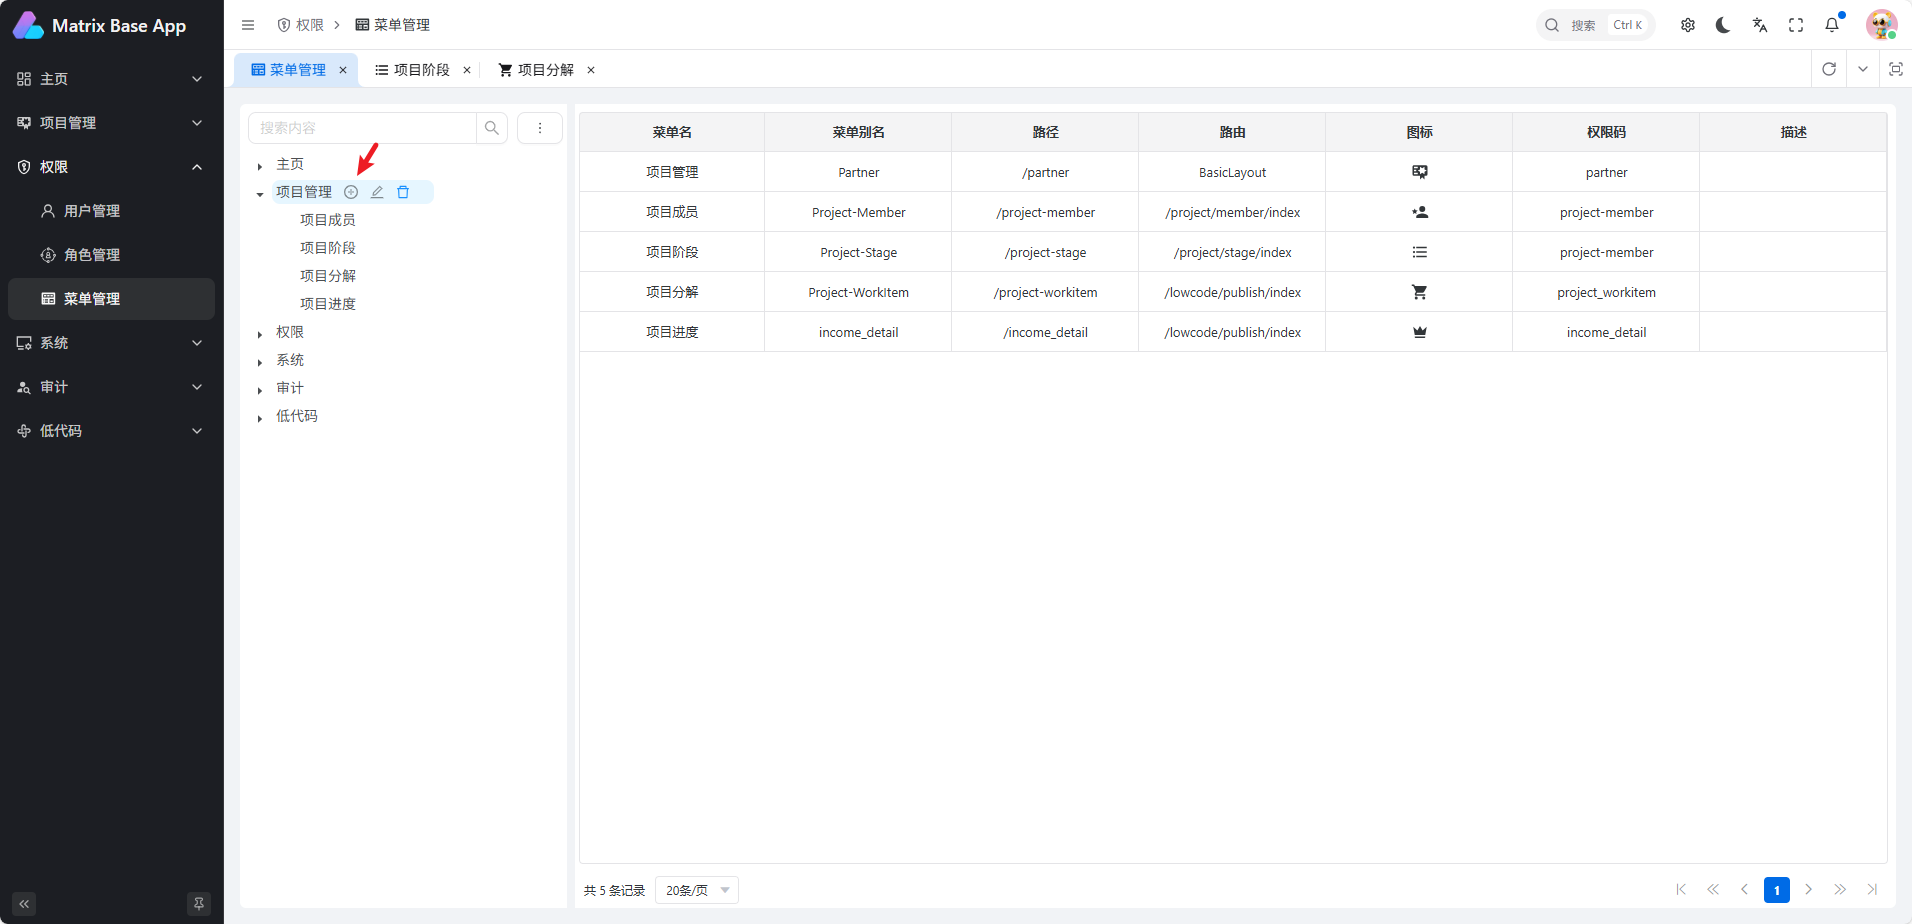Image resolution: width=1912 pixels, height=924 pixels.
Task: Click page number 1 in pagination
Action: pyautogui.click(x=1777, y=889)
